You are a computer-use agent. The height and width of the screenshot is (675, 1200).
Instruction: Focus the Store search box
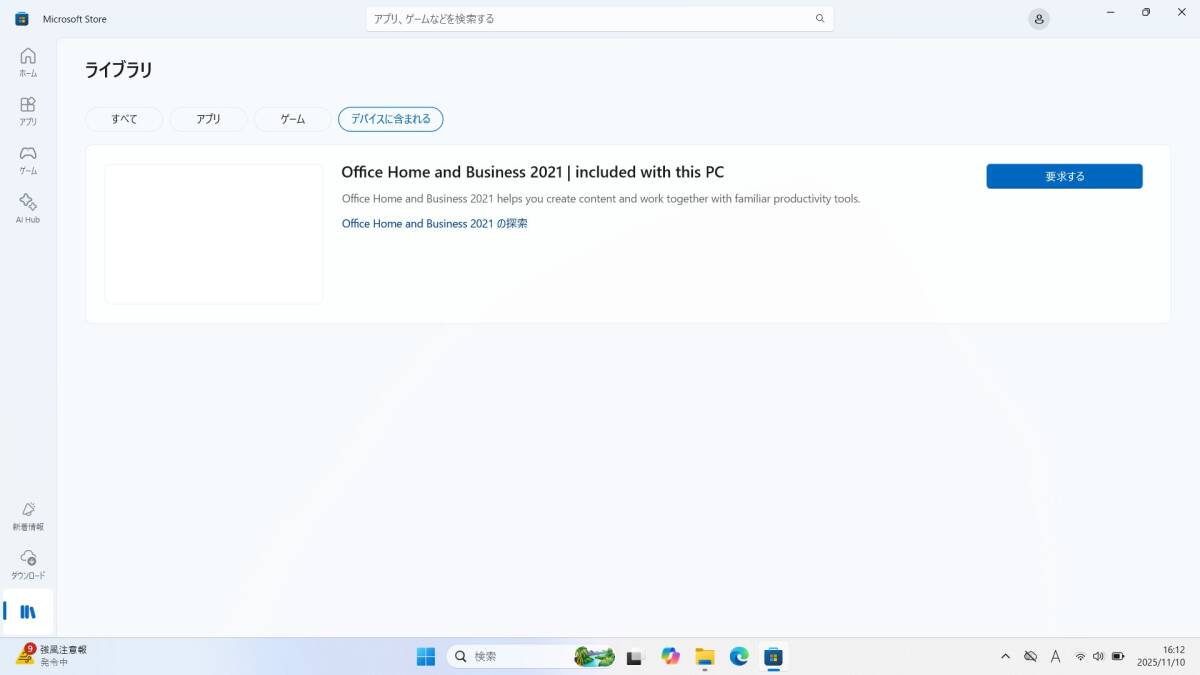[x=600, y=19]
